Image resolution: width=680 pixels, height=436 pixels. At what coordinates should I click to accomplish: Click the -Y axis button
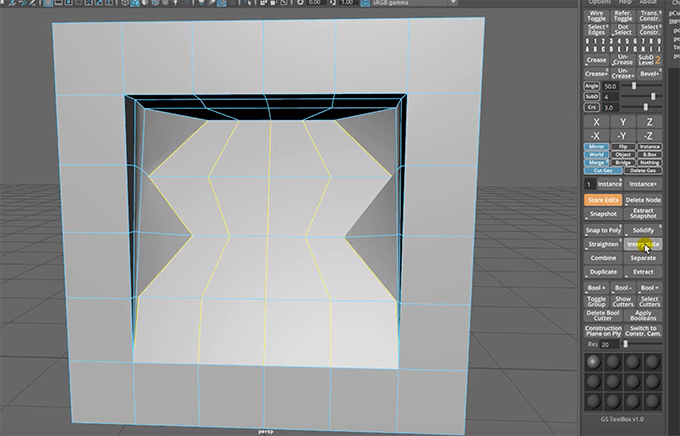point(623,135)
